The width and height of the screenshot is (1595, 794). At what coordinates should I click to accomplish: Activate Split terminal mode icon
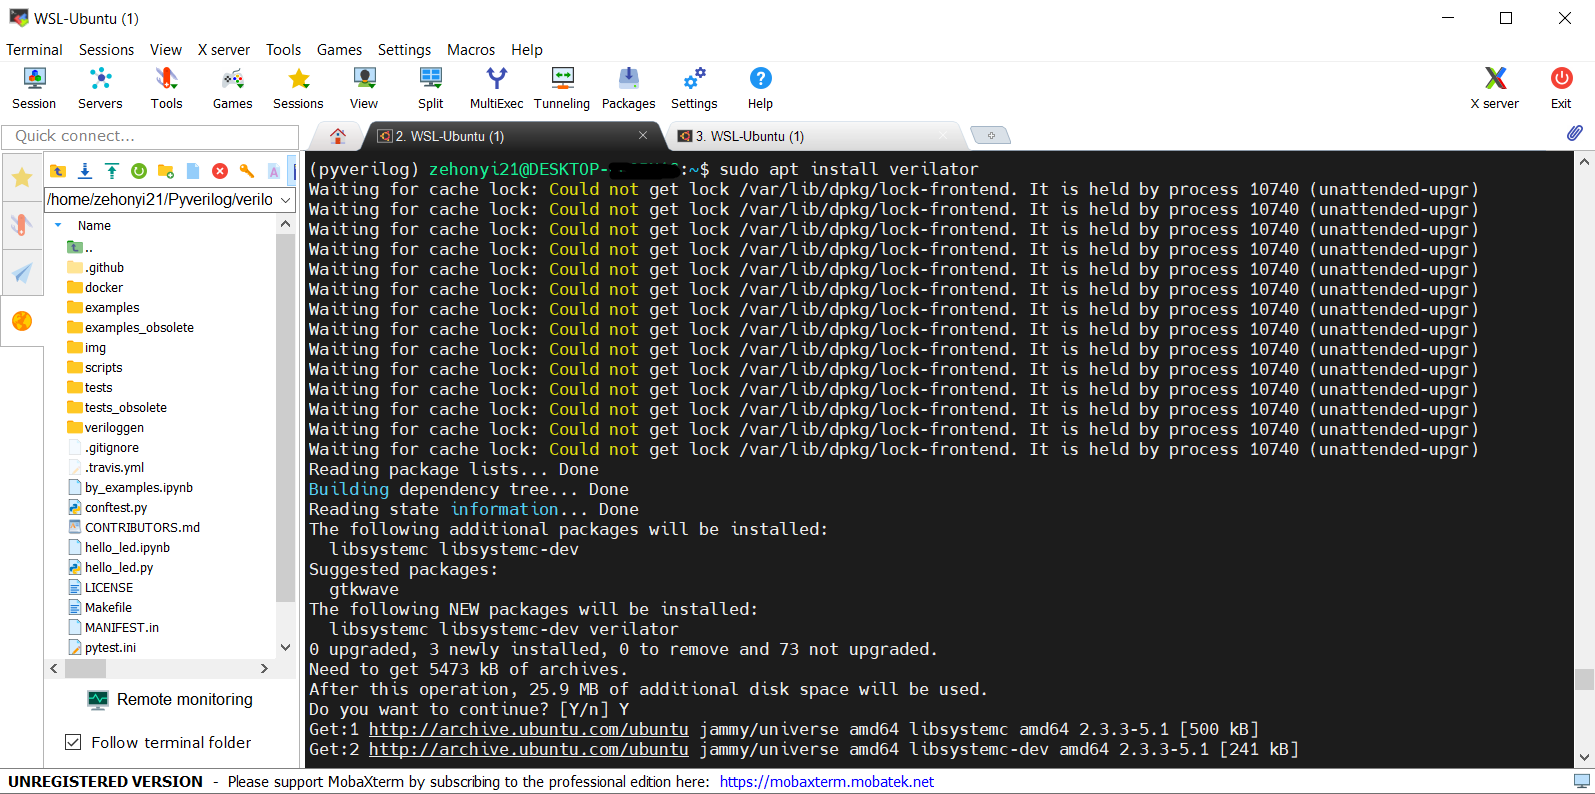(431, 88)
